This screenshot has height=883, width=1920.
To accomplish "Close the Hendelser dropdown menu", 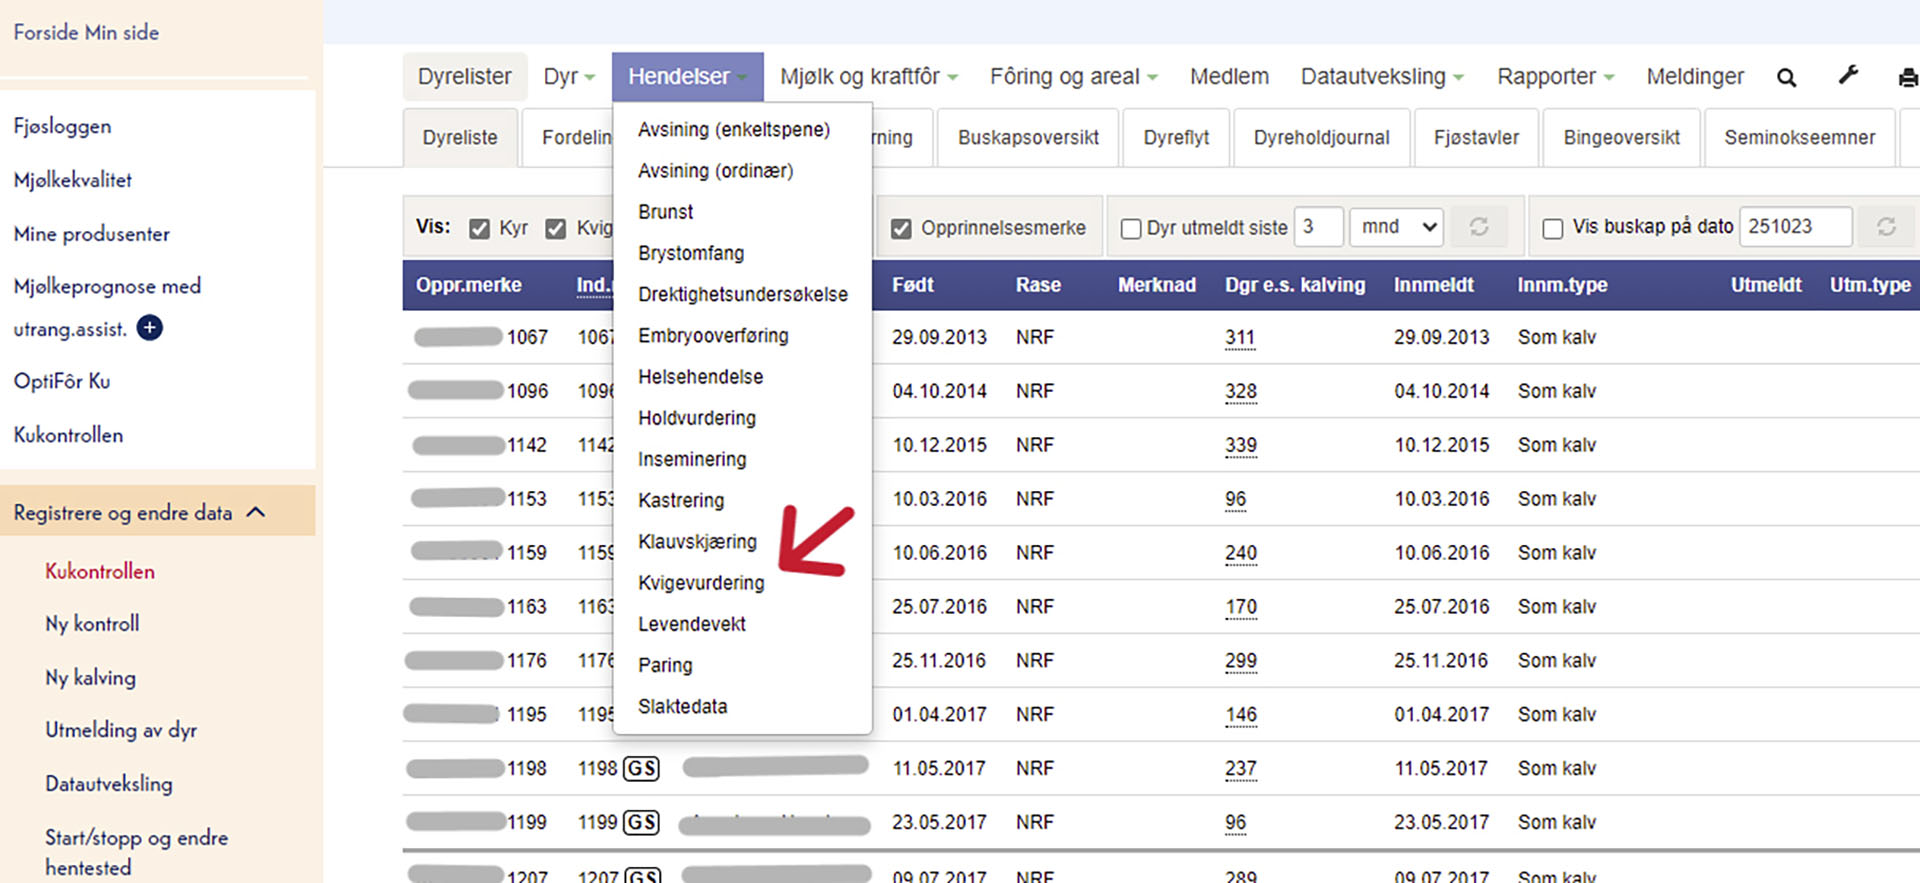I will (x=687, y=77).
